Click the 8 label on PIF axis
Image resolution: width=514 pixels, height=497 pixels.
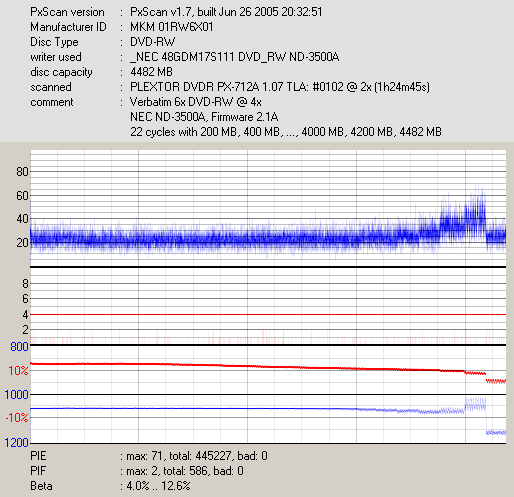coord(25,284)
